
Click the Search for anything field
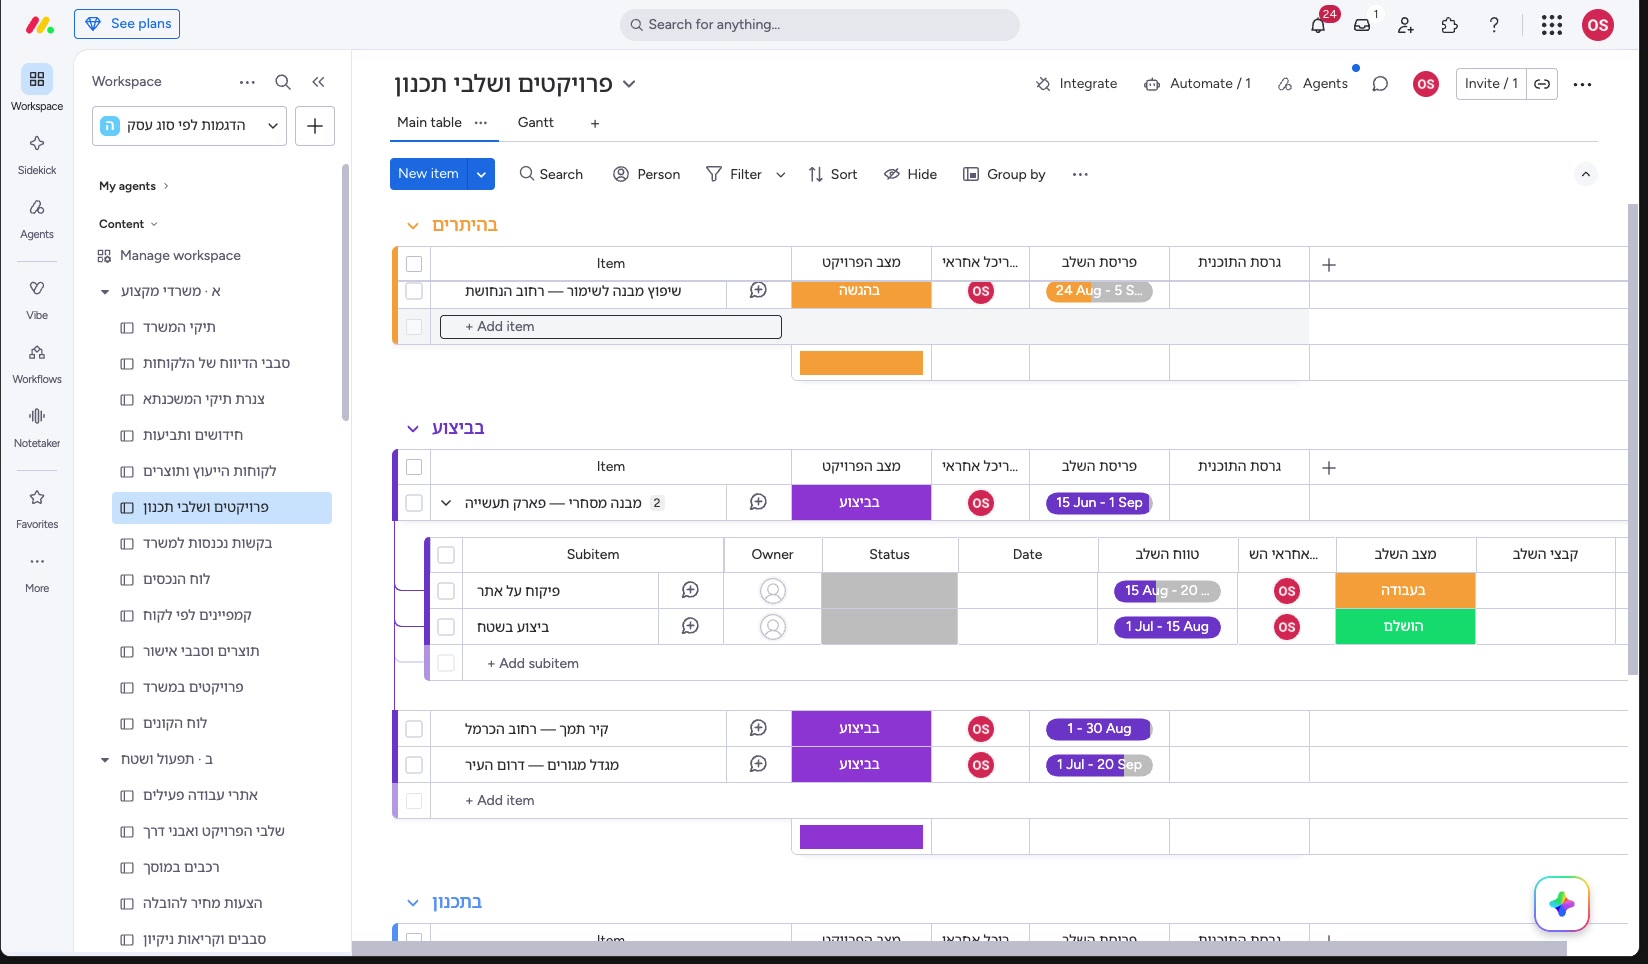tap(820, 25)
